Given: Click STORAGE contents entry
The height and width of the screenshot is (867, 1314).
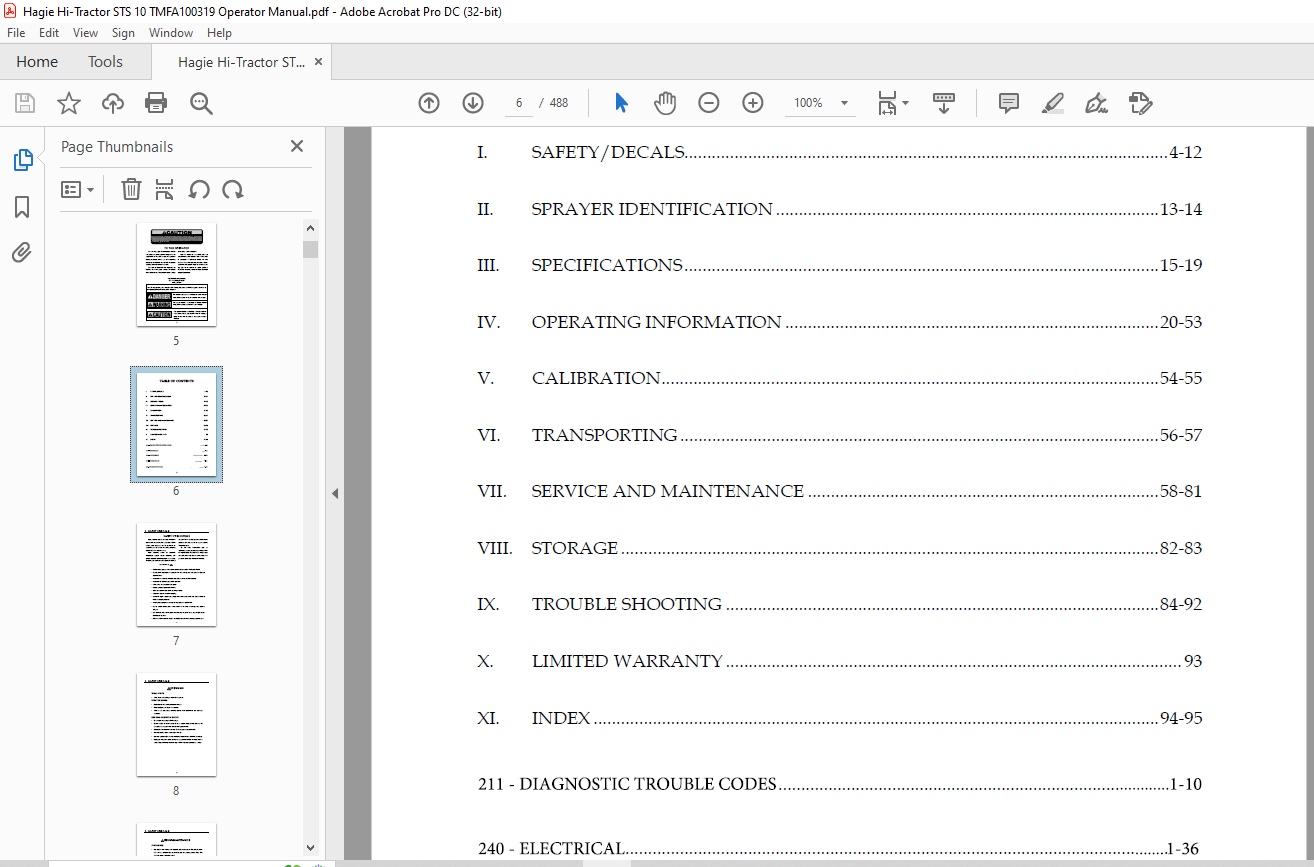Looking at the screenshot, I should coord(839,548).
